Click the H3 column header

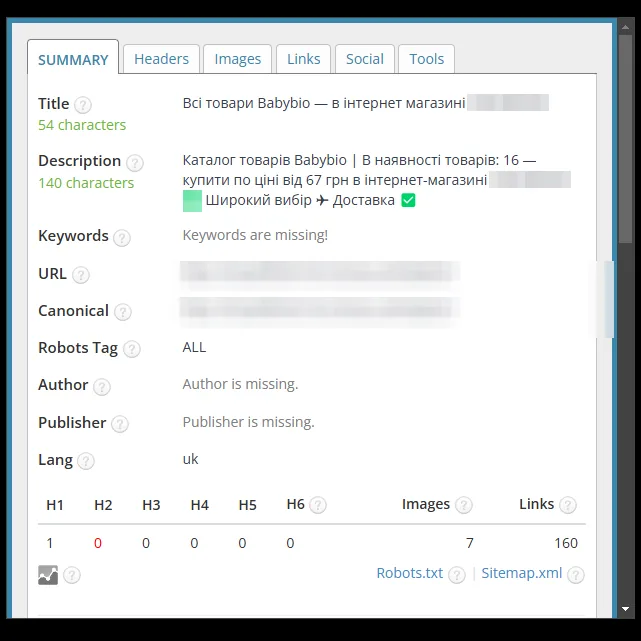point(151,505)
